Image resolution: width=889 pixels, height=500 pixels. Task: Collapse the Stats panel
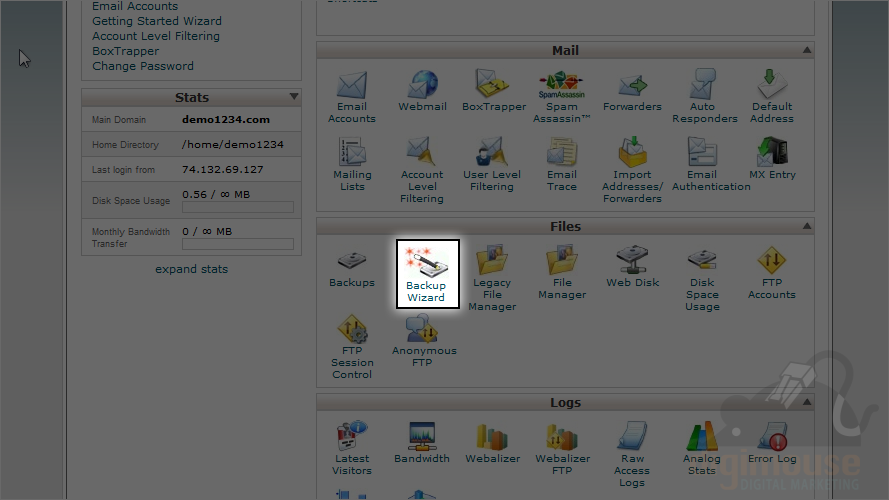pyautogui.click(x=294, y=96)
